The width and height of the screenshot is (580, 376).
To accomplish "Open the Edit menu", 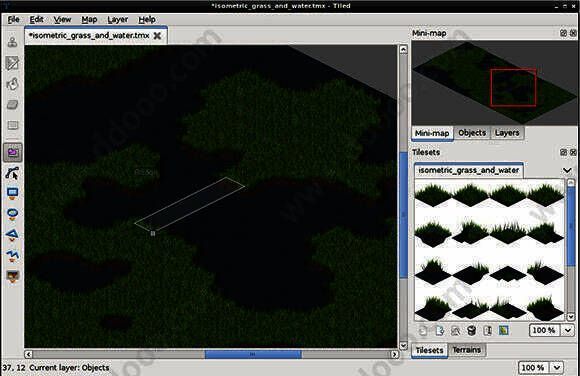I will 36,19.
